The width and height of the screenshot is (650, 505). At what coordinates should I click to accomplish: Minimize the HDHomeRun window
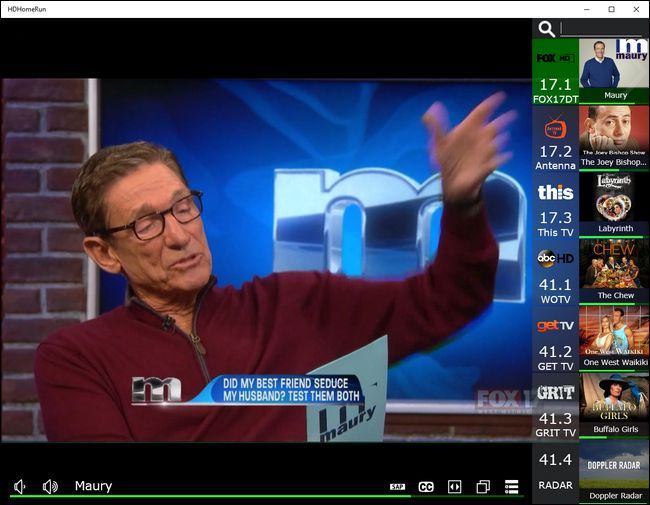tap(587, 9)
